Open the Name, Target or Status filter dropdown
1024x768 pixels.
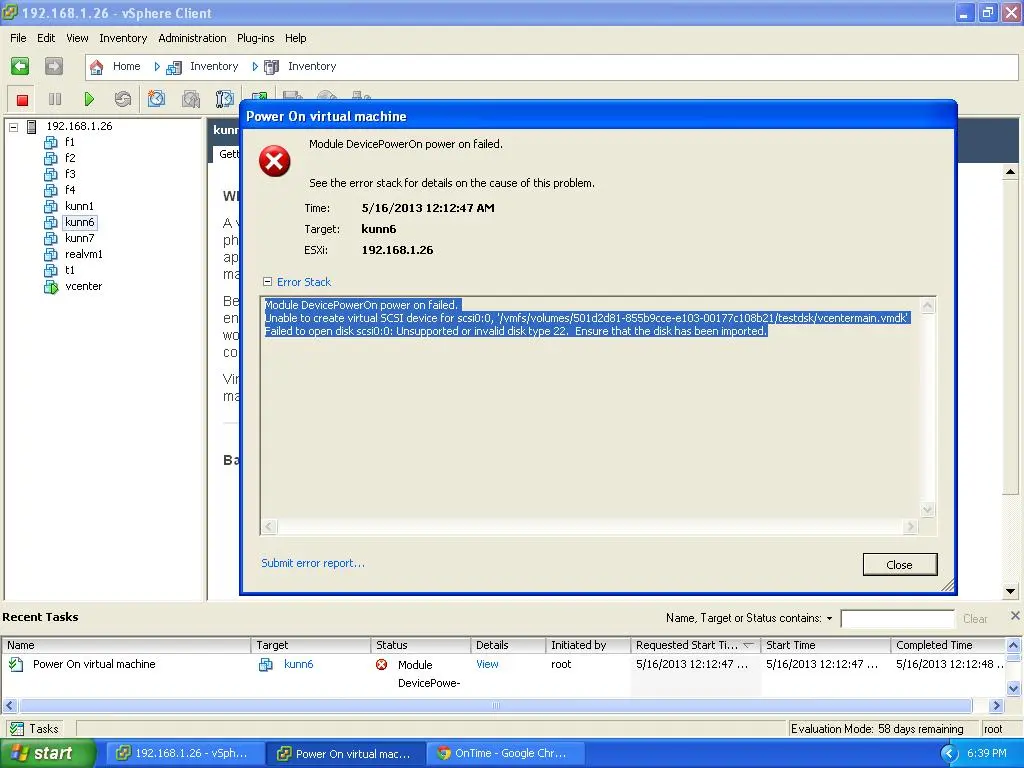(829, 618)
